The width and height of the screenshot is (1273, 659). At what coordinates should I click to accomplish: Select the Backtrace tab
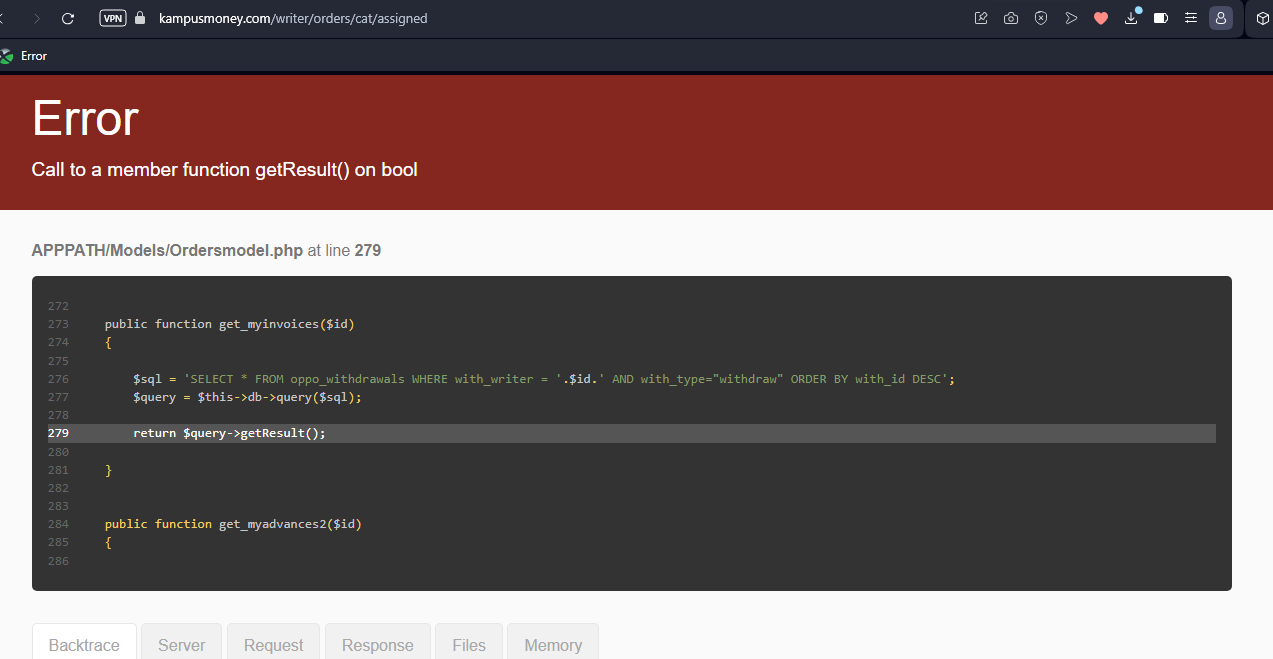[x=84, y=645]
